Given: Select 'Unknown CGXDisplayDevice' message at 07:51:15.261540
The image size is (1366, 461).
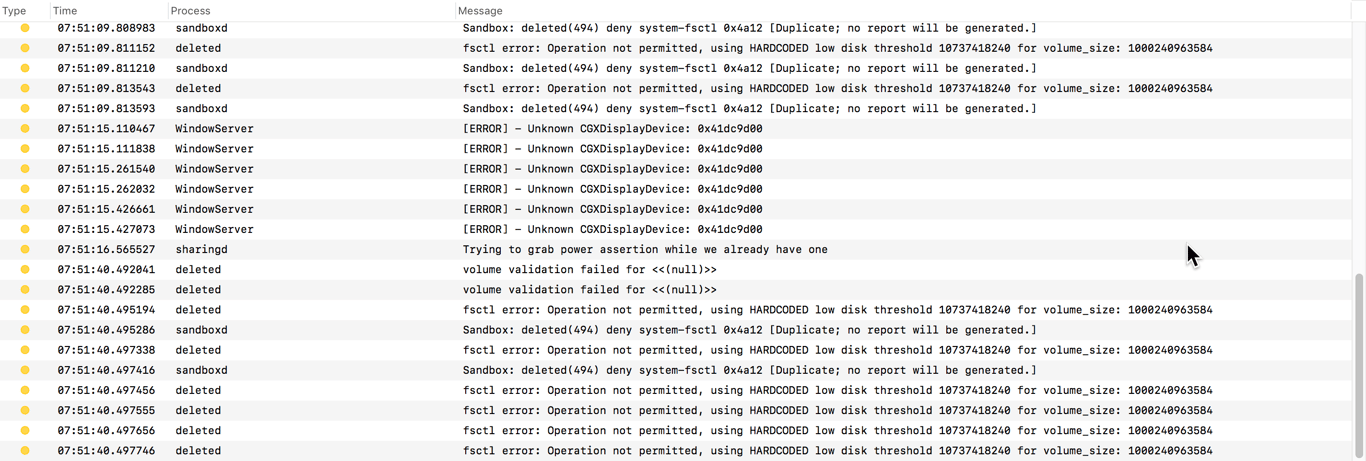Looking at the screenshot, I should [x=612, y=169].
